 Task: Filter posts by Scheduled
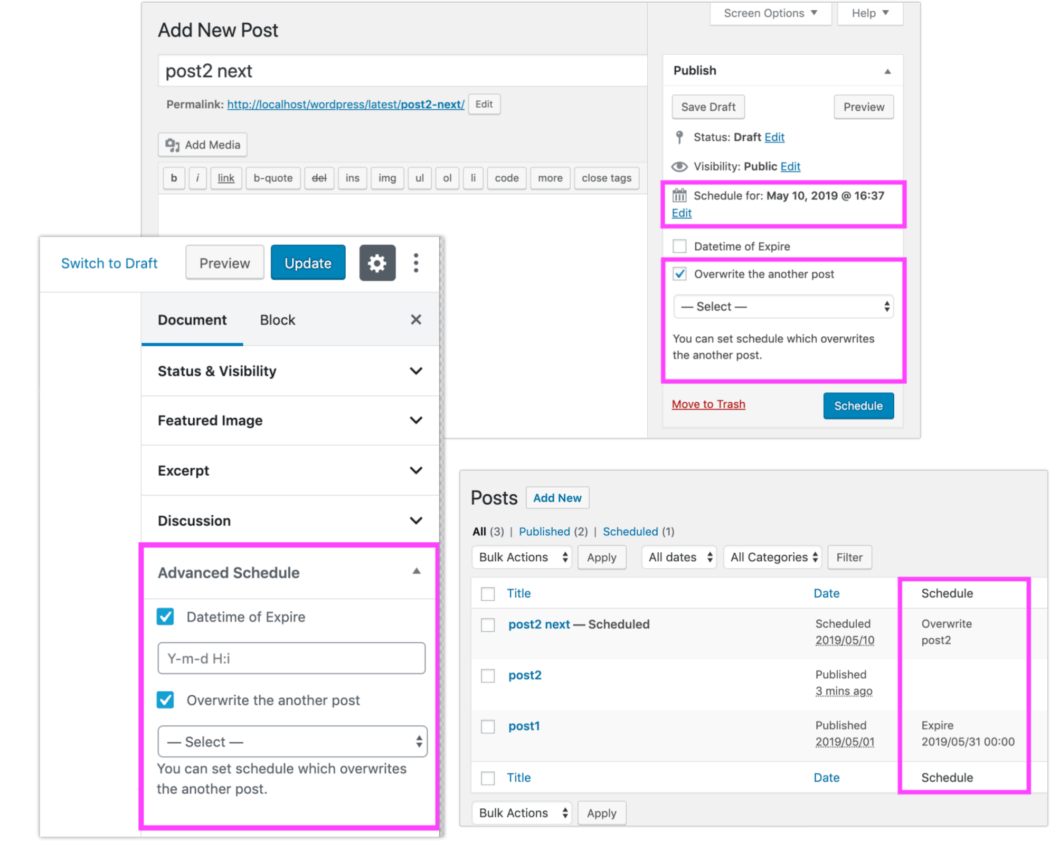[630, 532]
